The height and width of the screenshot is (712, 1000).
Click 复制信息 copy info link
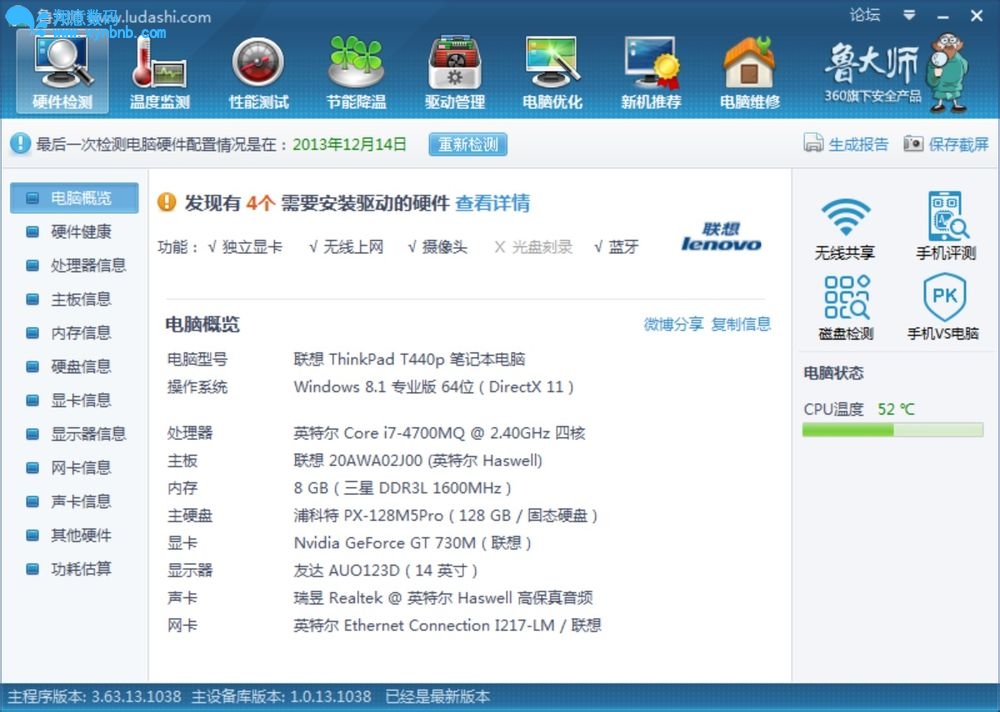coord(741,324)
